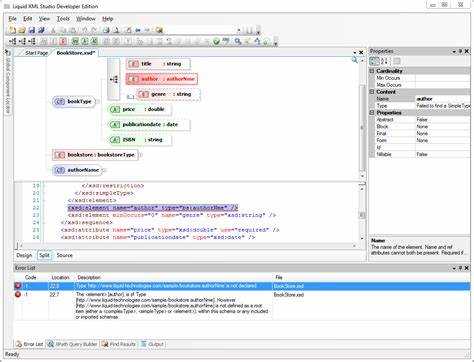Close the Properties panel
This screenshot has width=474, height=362.
467,51
